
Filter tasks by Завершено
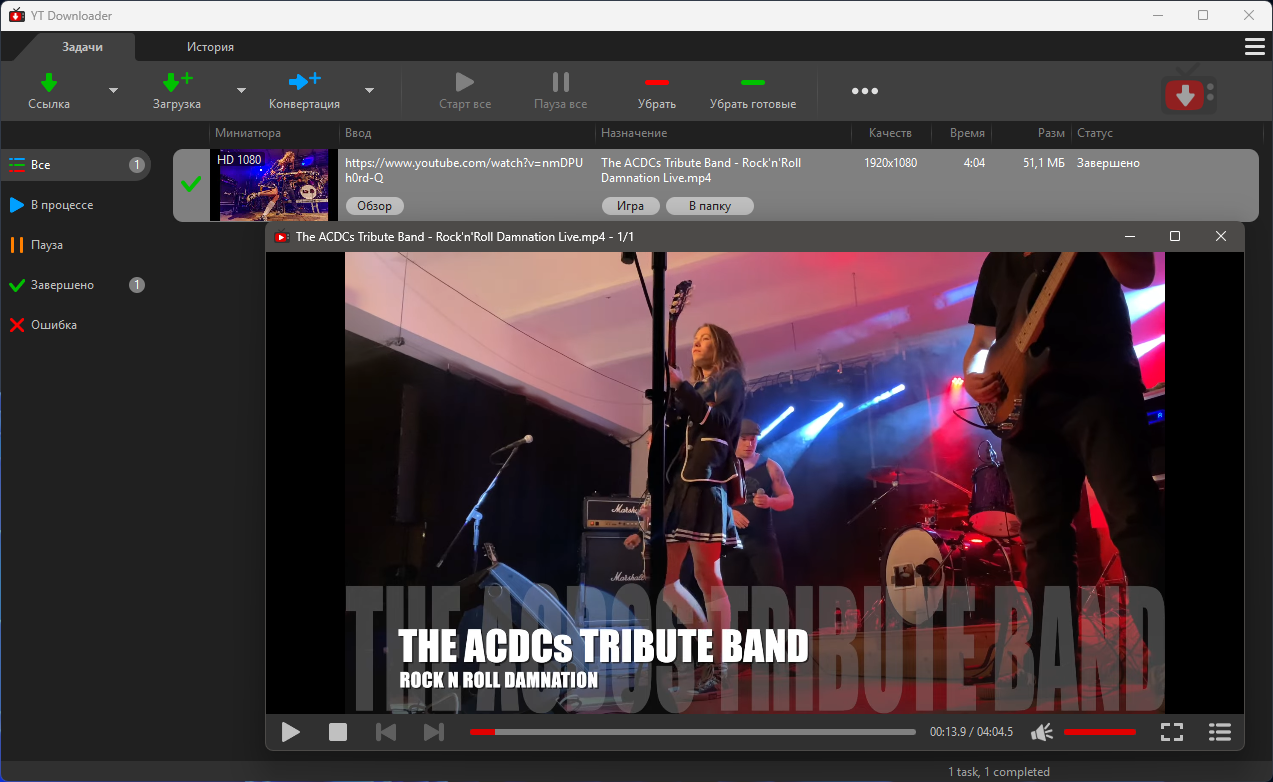(x=76, y=285)
